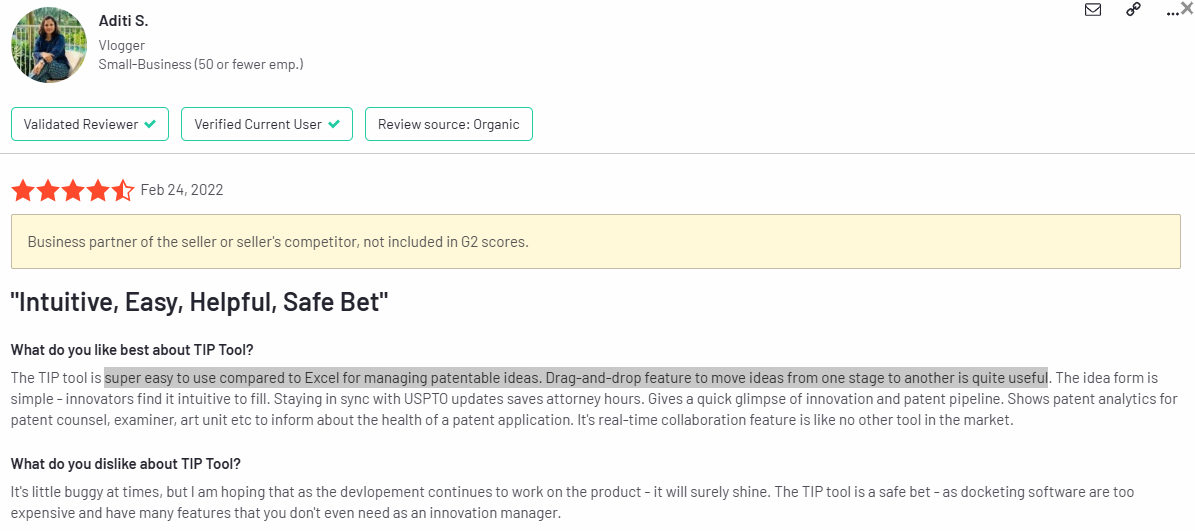Select the third star in the rating
The image size is (1195, 531).
tap(73, 190)
